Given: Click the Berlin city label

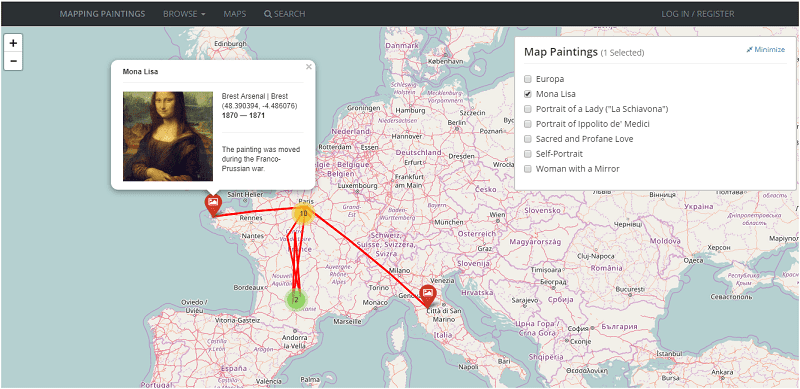Looking at the screenshot, I should point(457,123).
